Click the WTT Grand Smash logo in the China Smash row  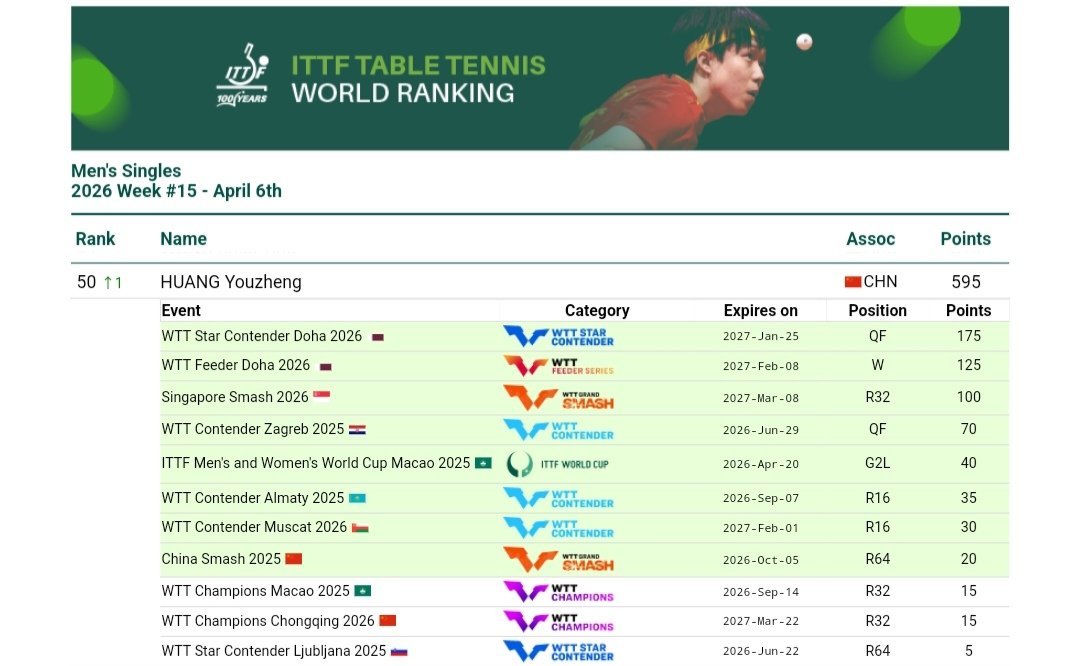tap(559, 559)
